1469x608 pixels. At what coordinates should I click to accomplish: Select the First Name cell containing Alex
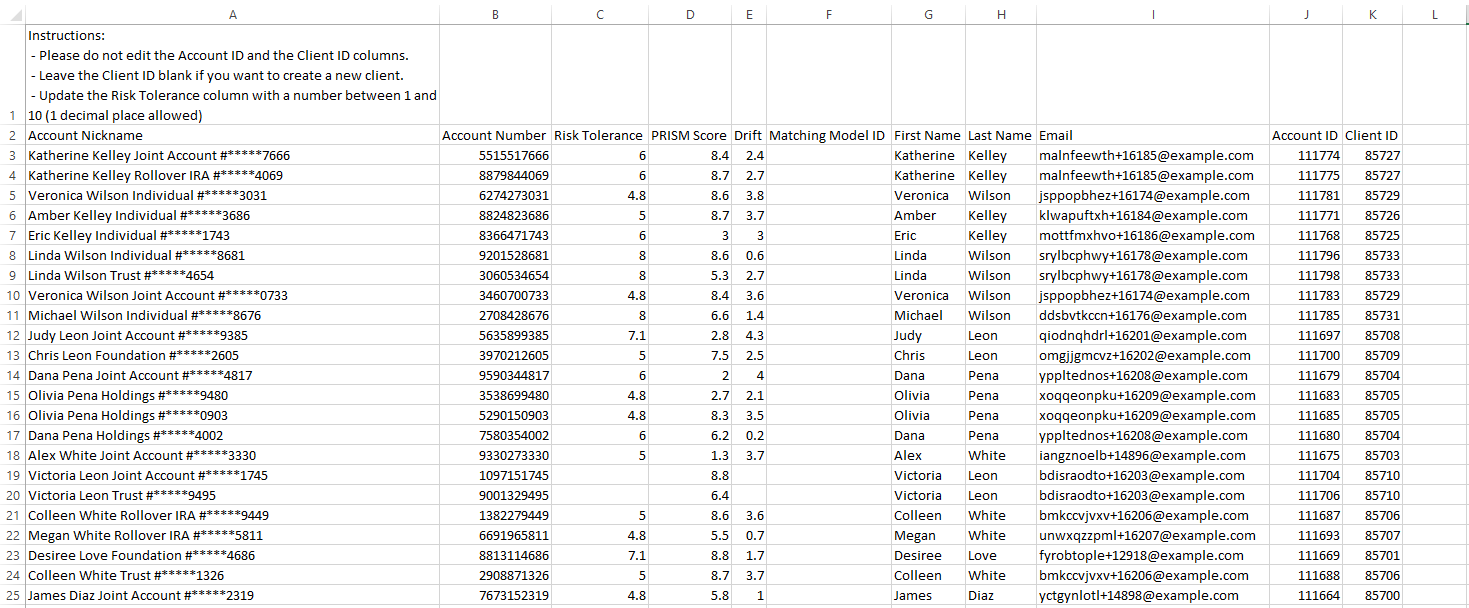[x=928, y=455]
